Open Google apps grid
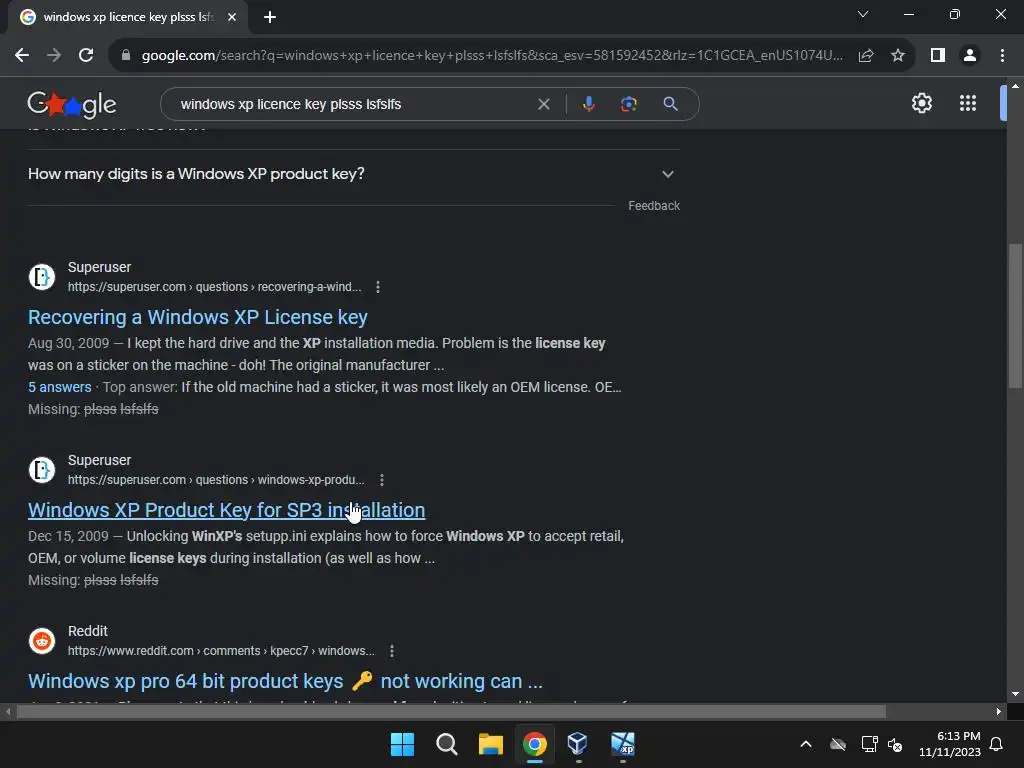The height and width of the screenshot is (768, 1024). tap(968, 103)
